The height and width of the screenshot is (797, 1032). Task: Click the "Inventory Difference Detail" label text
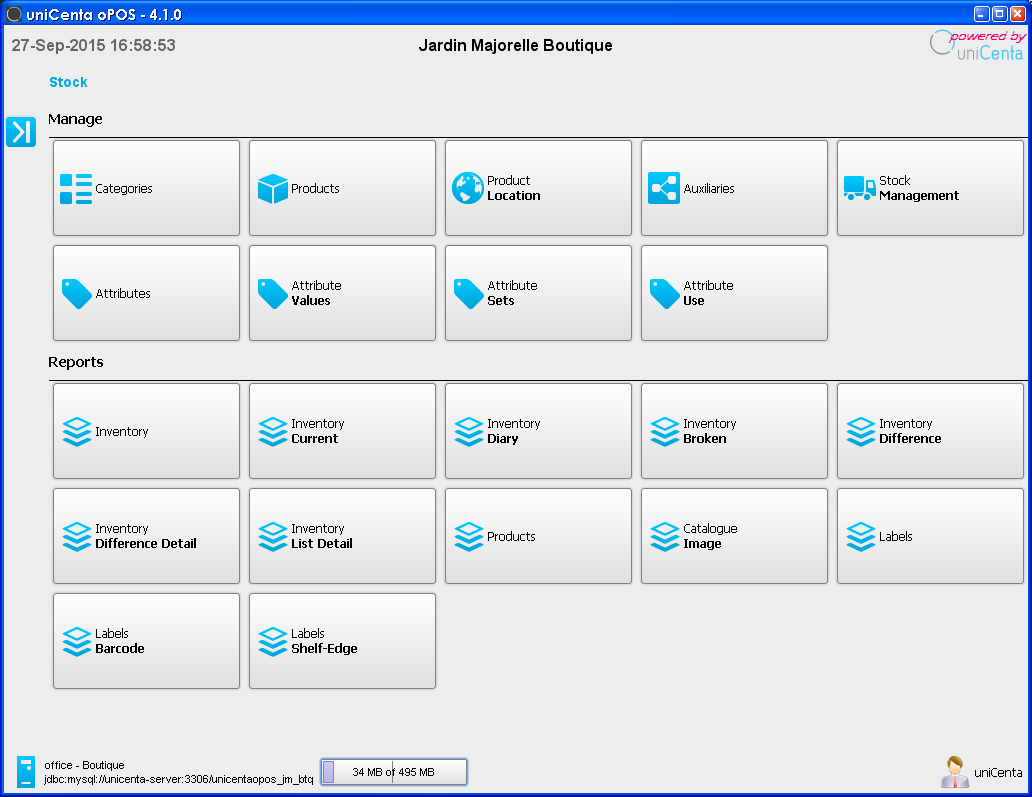pyautogui.click(x=145, y=537)
